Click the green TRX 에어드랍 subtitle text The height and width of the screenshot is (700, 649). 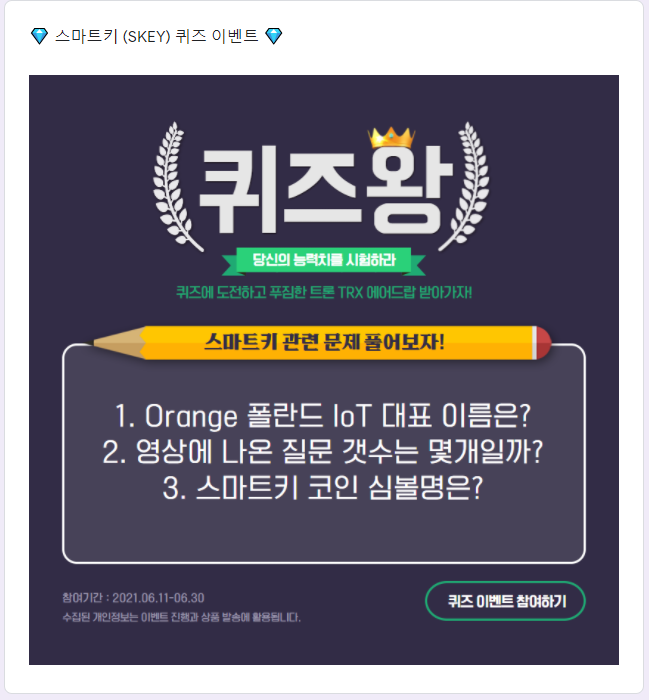point(324,293)
